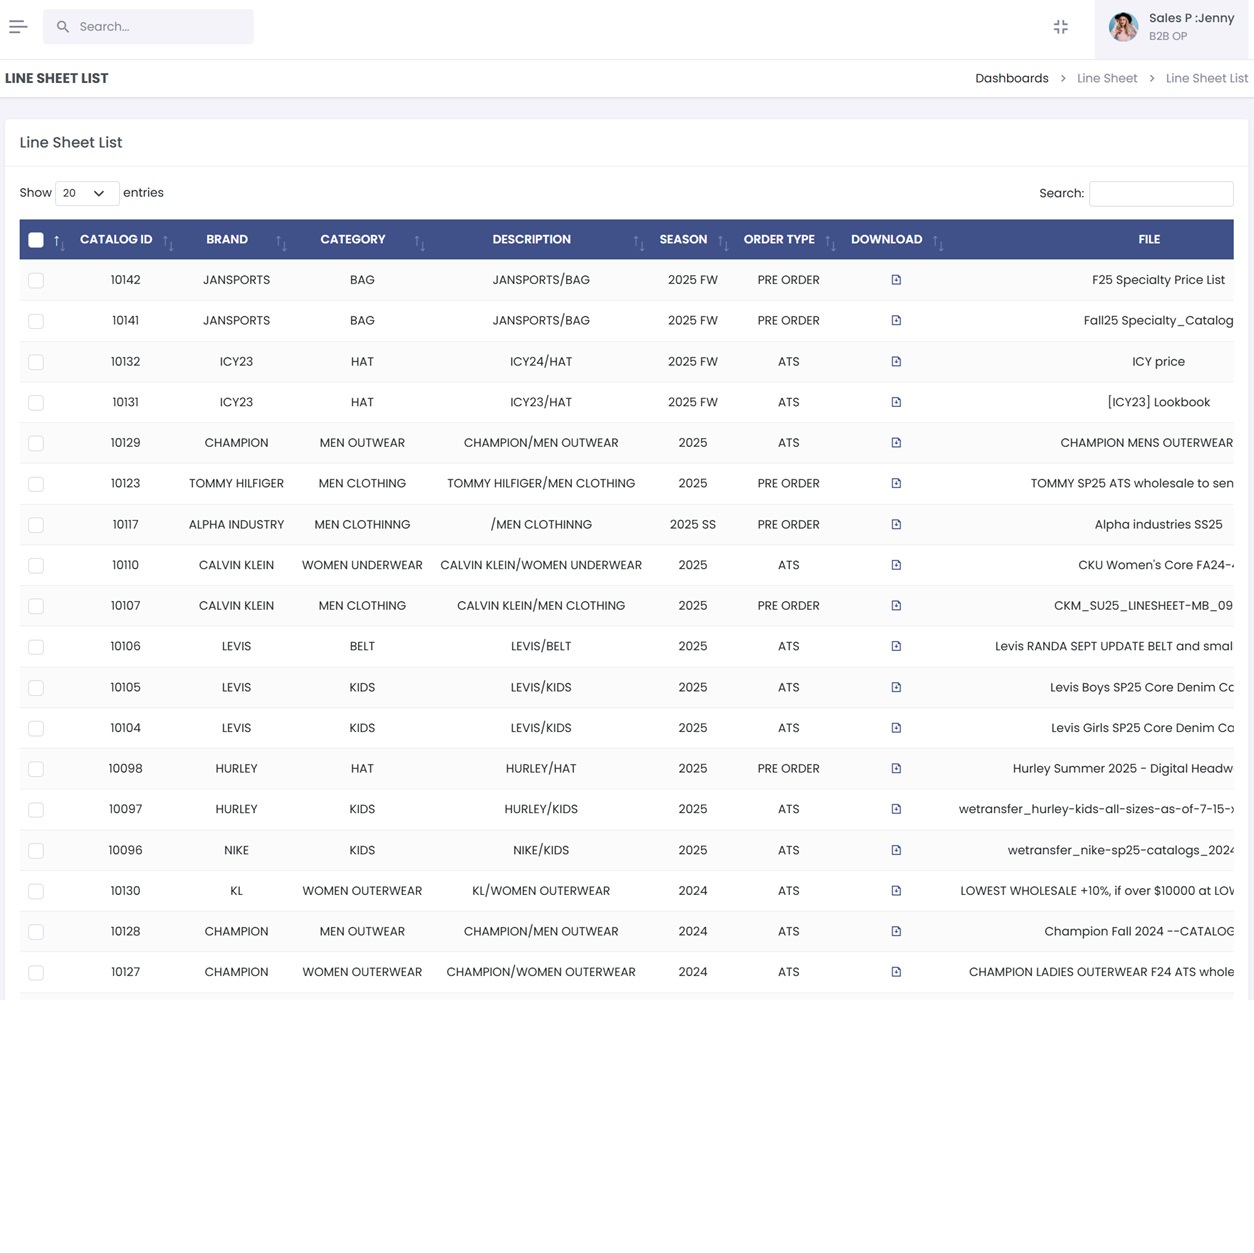The width and height of the screenshot is (1254, 1253).
Task: Check the row for catalog 10129
Action: [36, 443]
